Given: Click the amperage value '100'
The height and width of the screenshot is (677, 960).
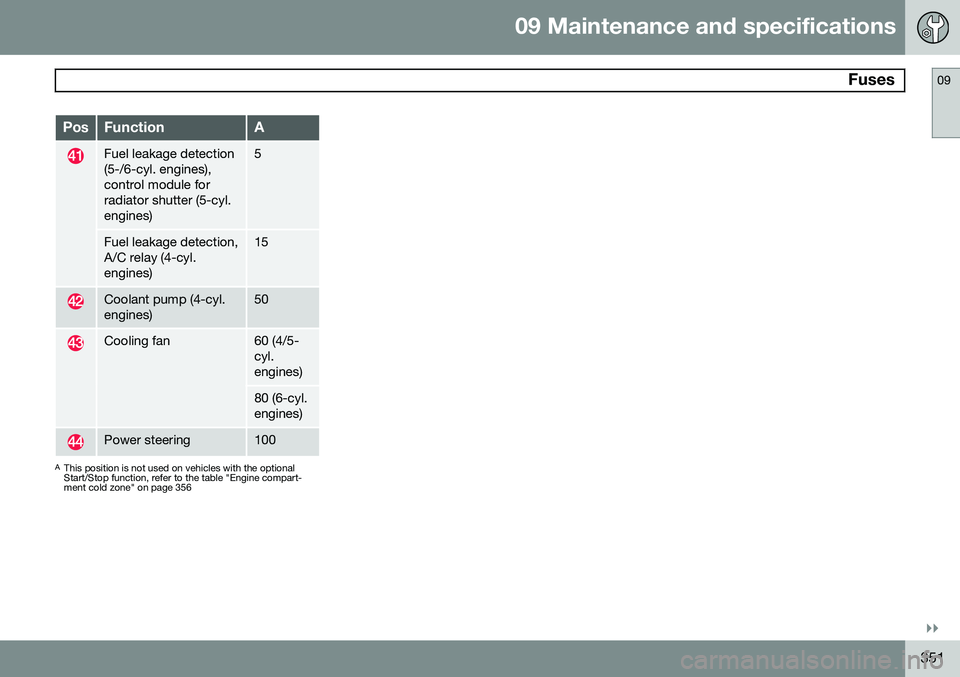Looking at the screenshot, I should tap(265, 440).
